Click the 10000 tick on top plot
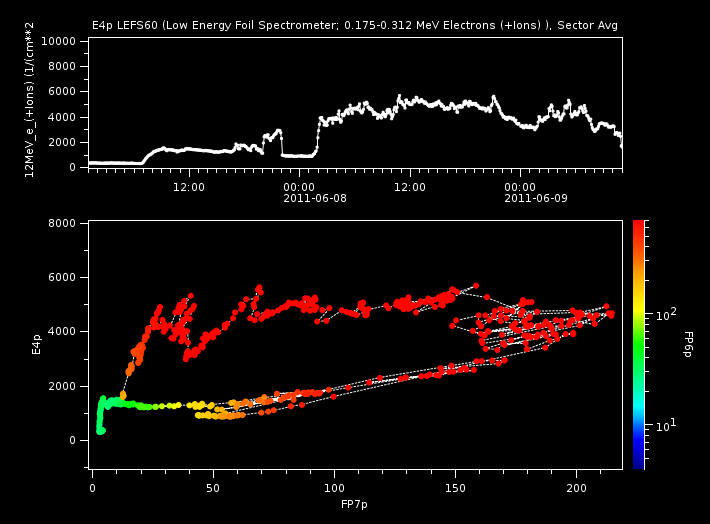 point(59,41)
